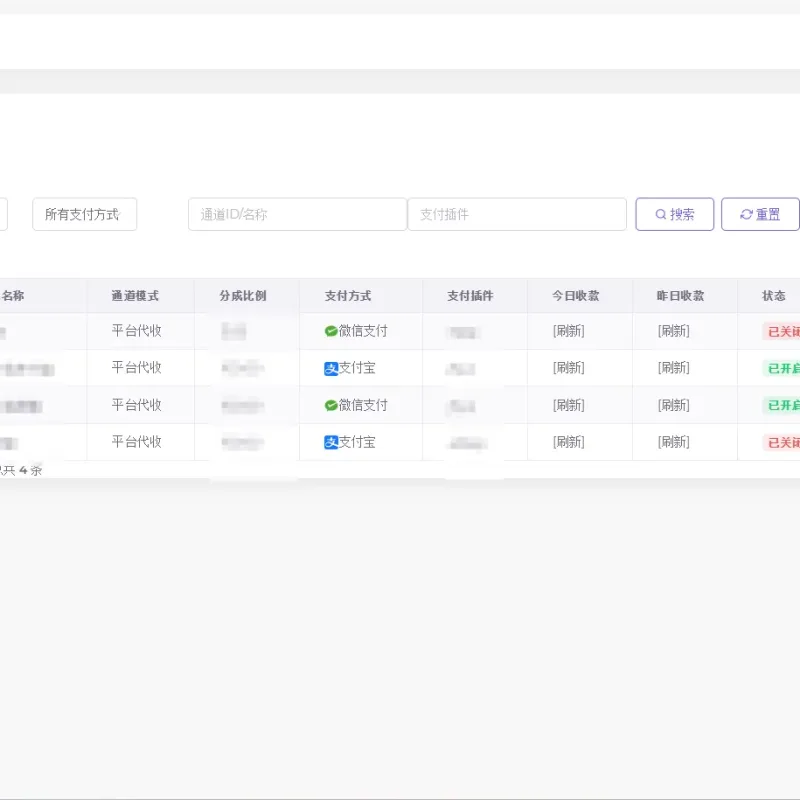Click the 状态 column header
The image size is (800, 800).
click(774, 296)
